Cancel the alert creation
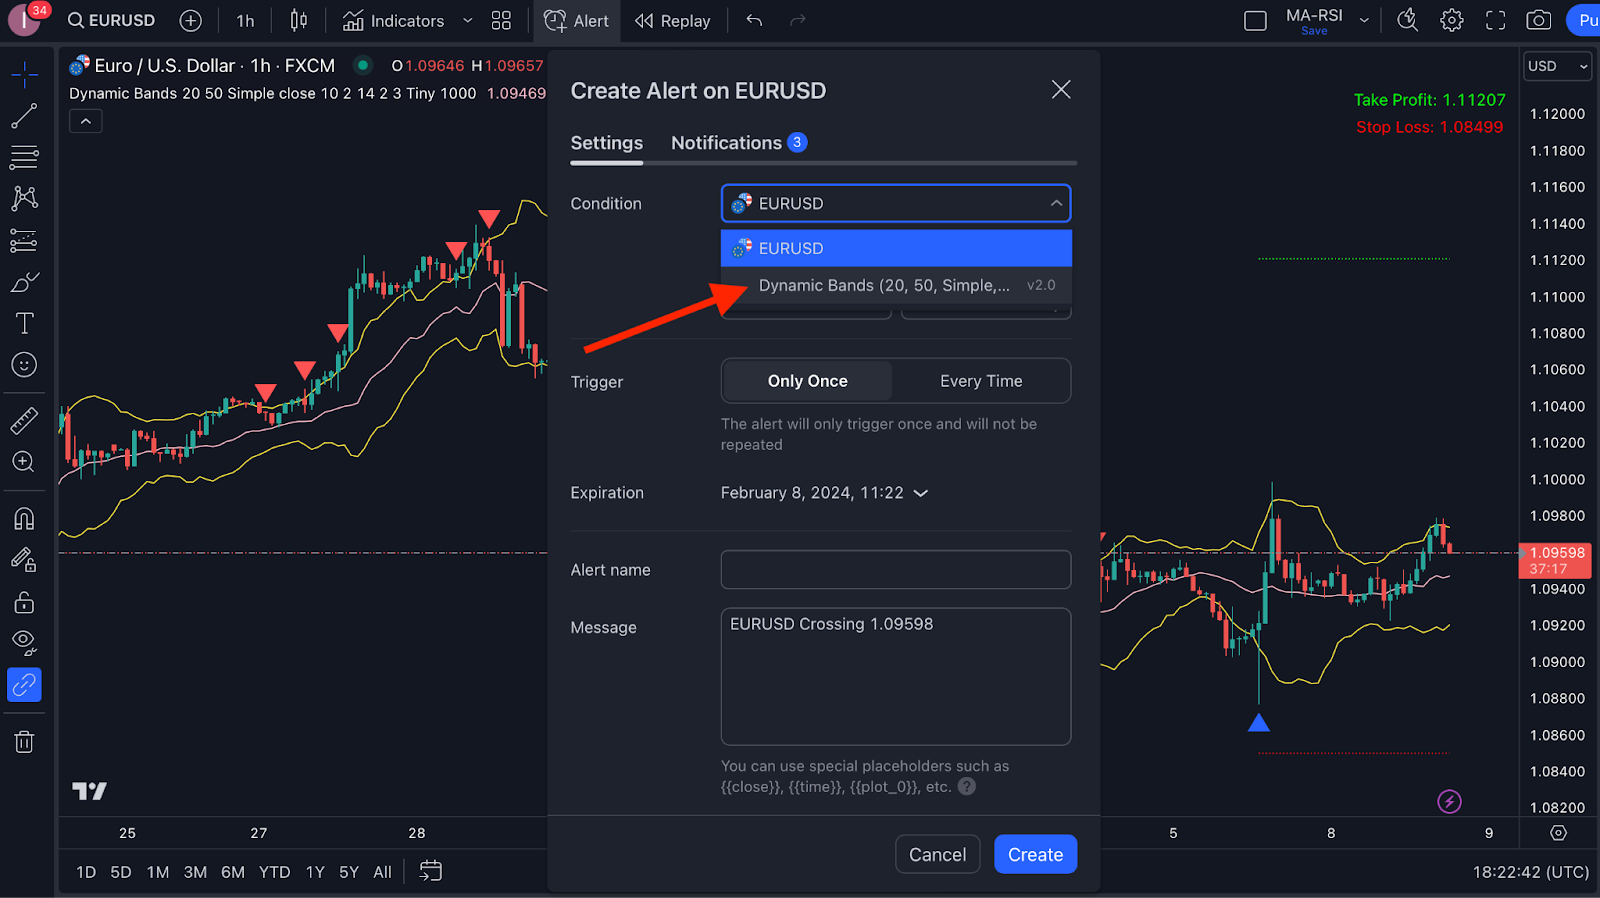This screenshot has height=898, width=1600. [x=937, y=854]
